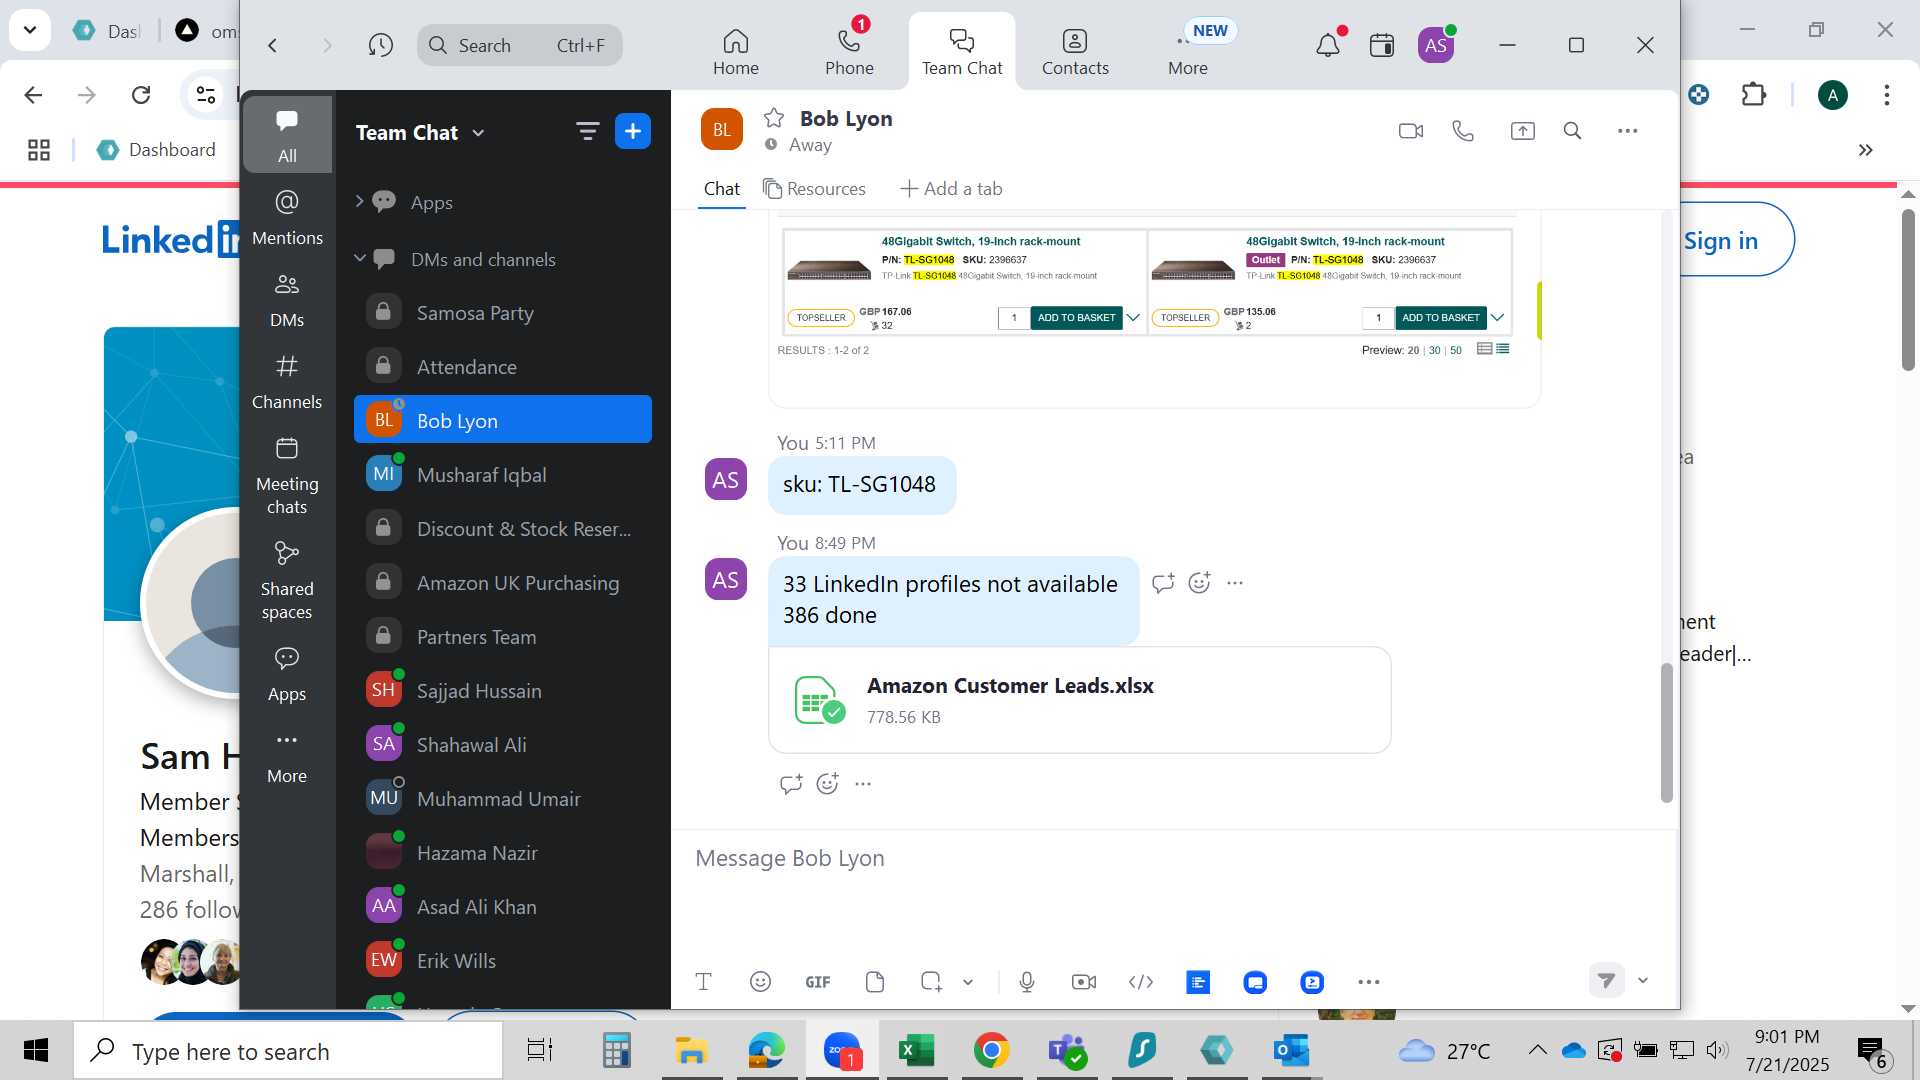Collapse DMs and channels section
Image resolution: width=1920 pixels, height=1080 pixels.
[359, 259]
